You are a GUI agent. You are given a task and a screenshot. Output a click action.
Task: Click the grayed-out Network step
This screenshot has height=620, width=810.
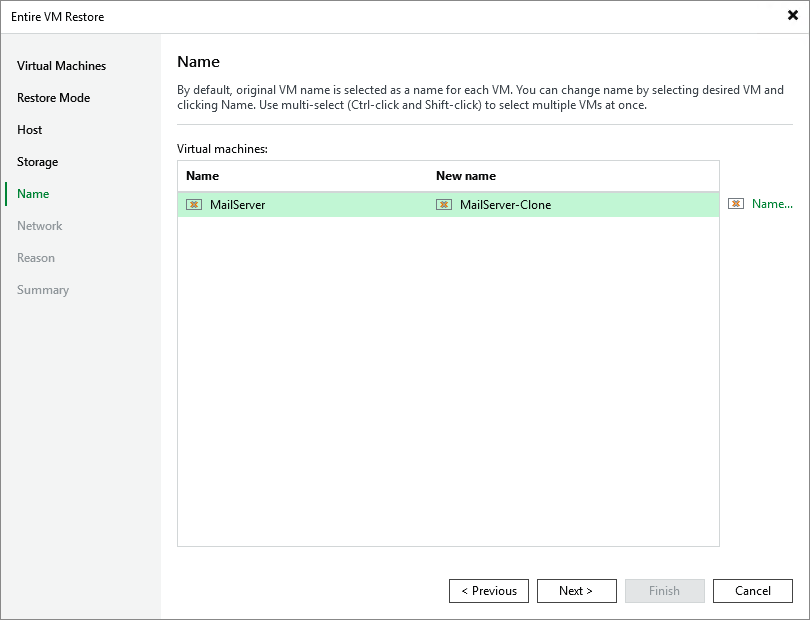pyautogui.click(x=40, y=225)
